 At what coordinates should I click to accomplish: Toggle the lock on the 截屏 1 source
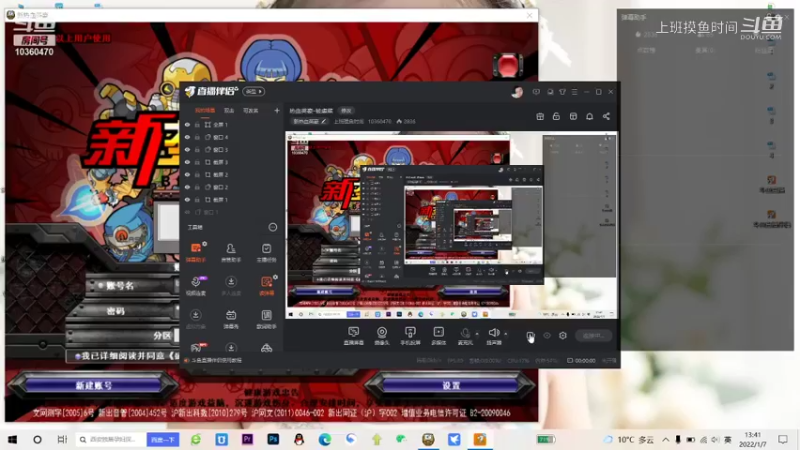pos(197,199)
